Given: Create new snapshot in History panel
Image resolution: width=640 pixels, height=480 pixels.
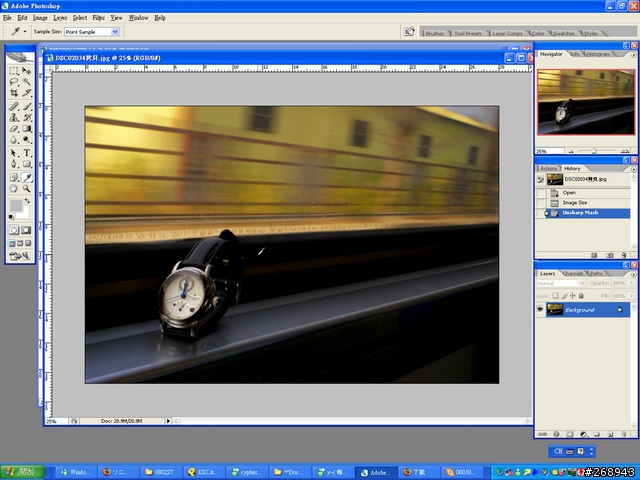Looking at the screenshot, I should point(610,255).
